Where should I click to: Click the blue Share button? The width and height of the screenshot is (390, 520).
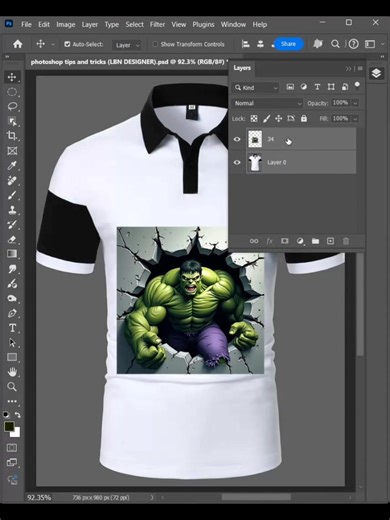click(x=288, y=44)
